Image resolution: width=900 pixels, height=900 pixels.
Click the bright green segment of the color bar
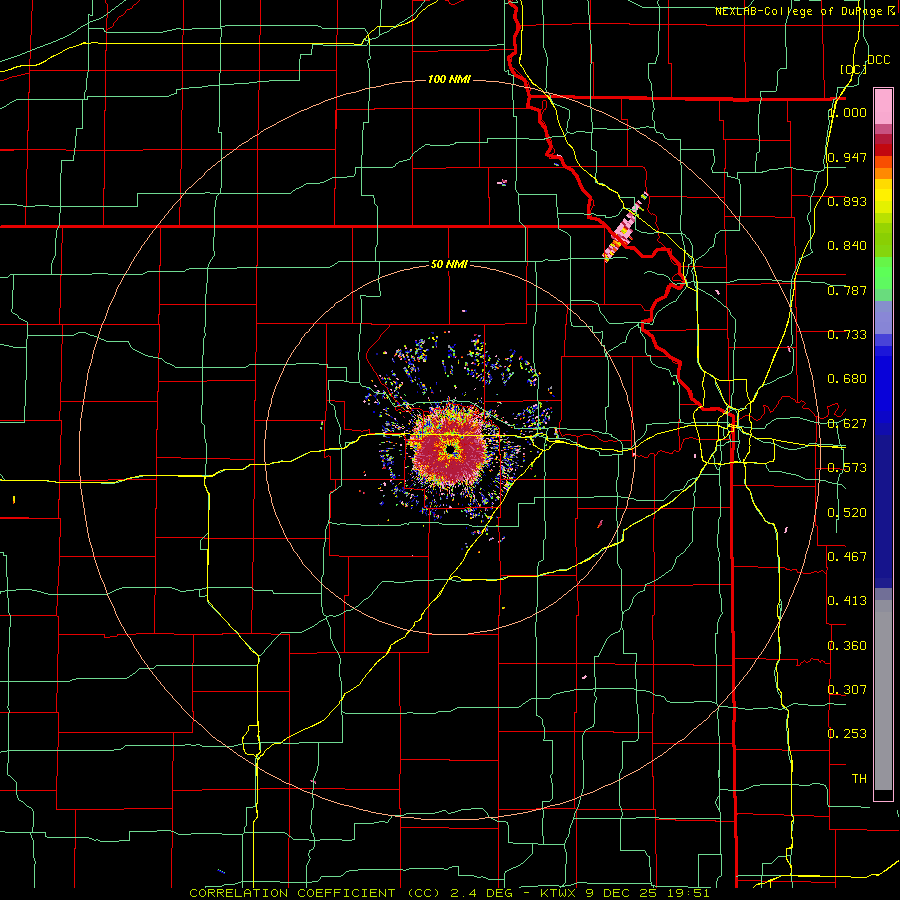coord(883,273)
